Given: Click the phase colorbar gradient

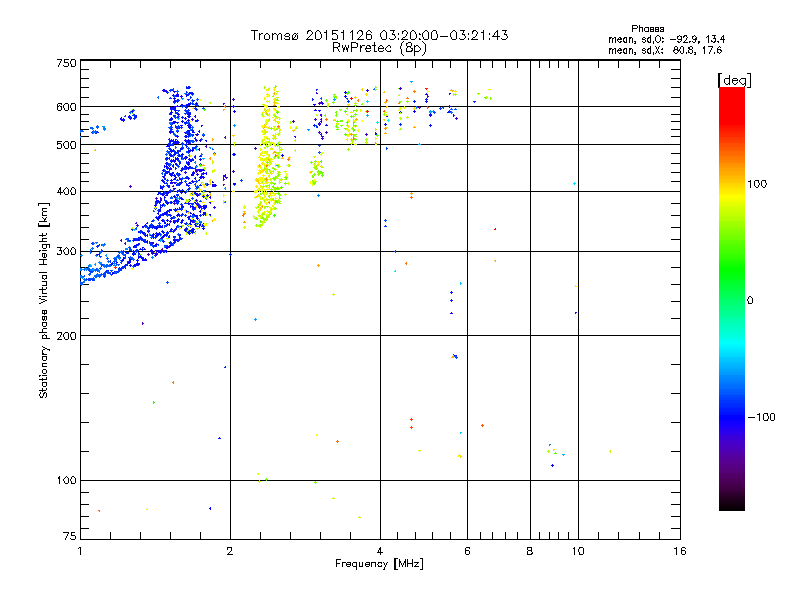Looking at the screenshot, I should (x=732, y=298).
